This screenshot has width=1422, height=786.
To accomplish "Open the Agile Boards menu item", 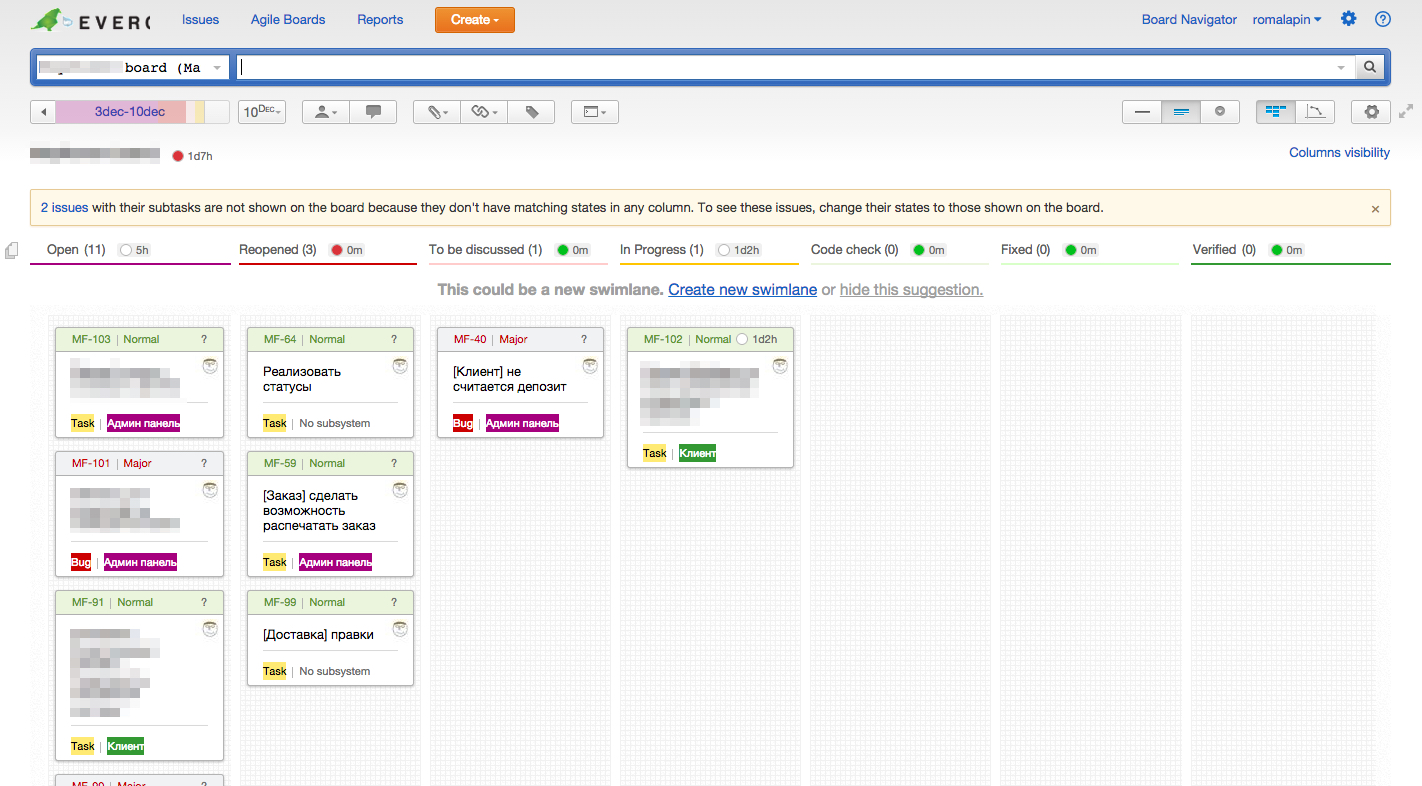I will click(x=288, y=19).
